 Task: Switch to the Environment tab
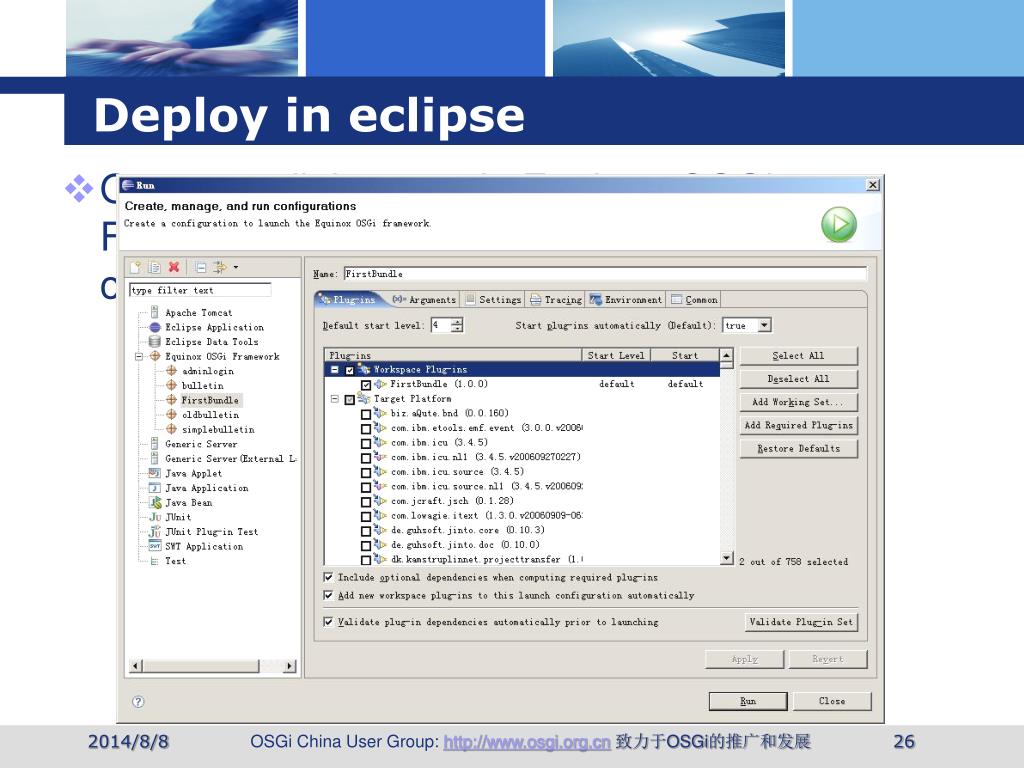[x=626, y=299]
